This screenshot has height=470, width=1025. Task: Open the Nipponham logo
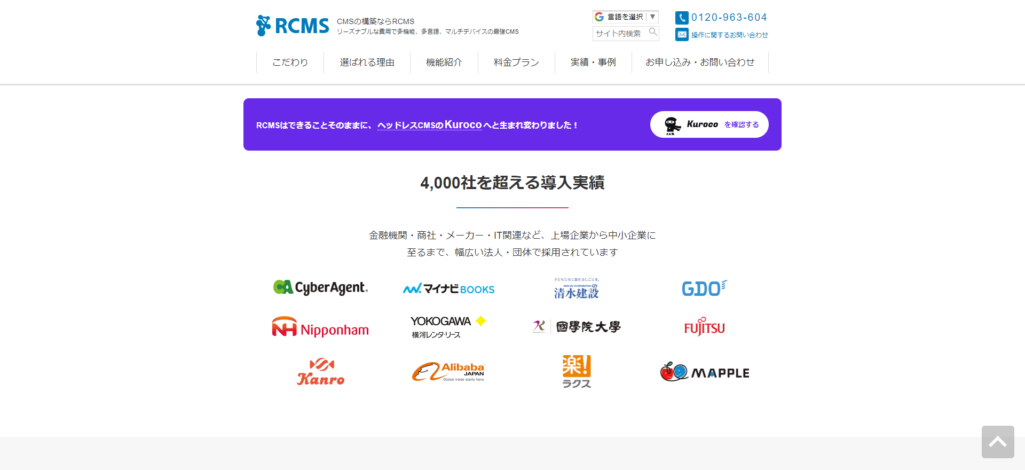(320, 327)
